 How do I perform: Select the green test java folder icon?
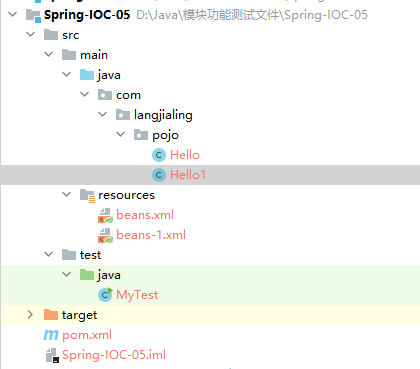tap(87, 275)
